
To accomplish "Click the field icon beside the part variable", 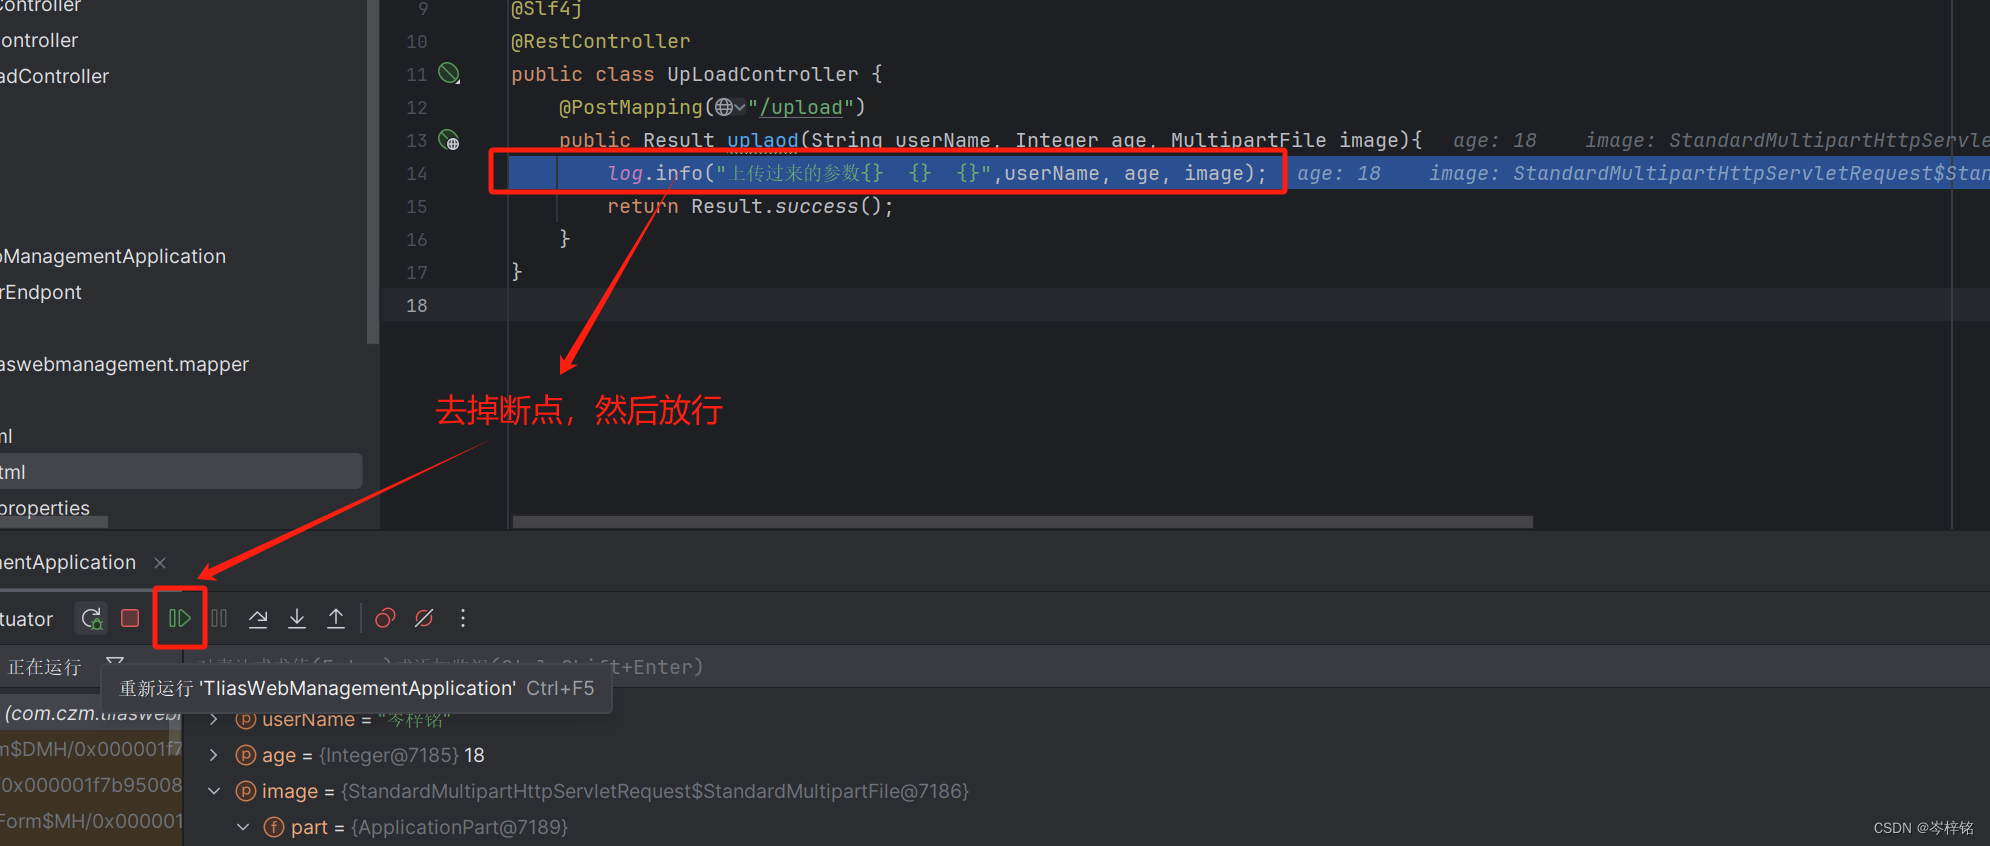I will [x=274, y=827].
